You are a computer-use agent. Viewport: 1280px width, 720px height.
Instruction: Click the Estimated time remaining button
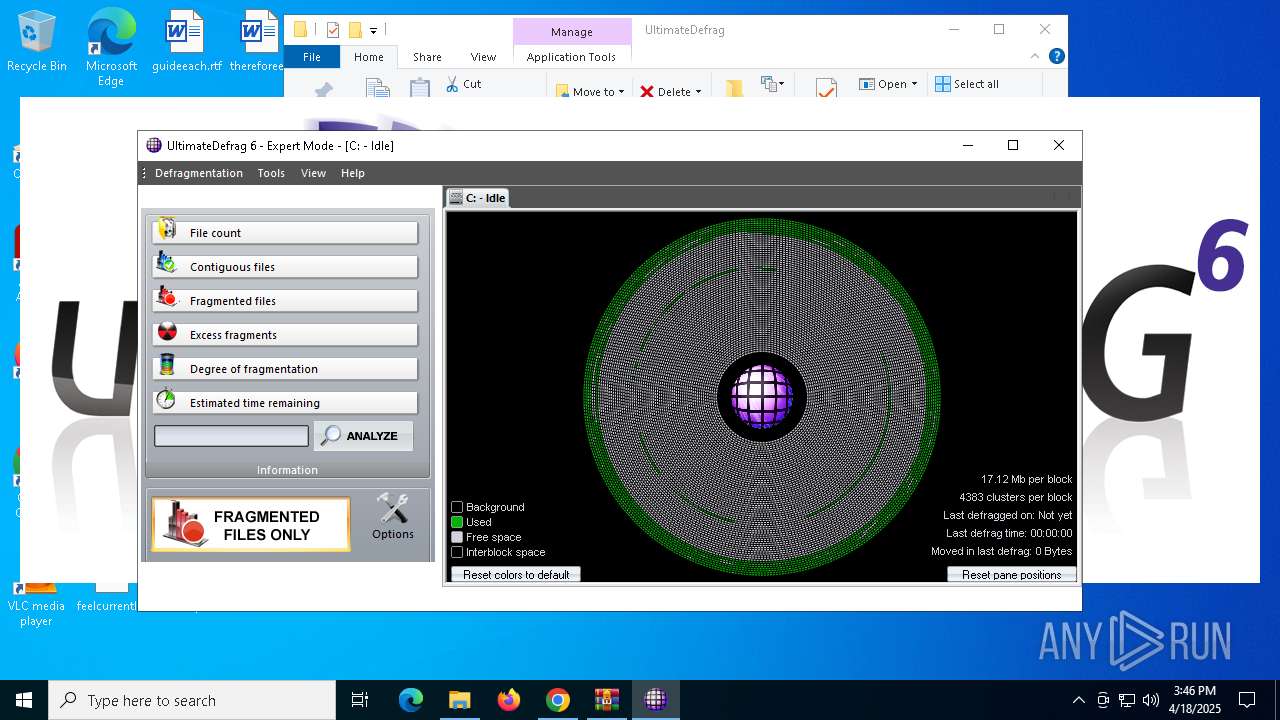click(285, 402)
